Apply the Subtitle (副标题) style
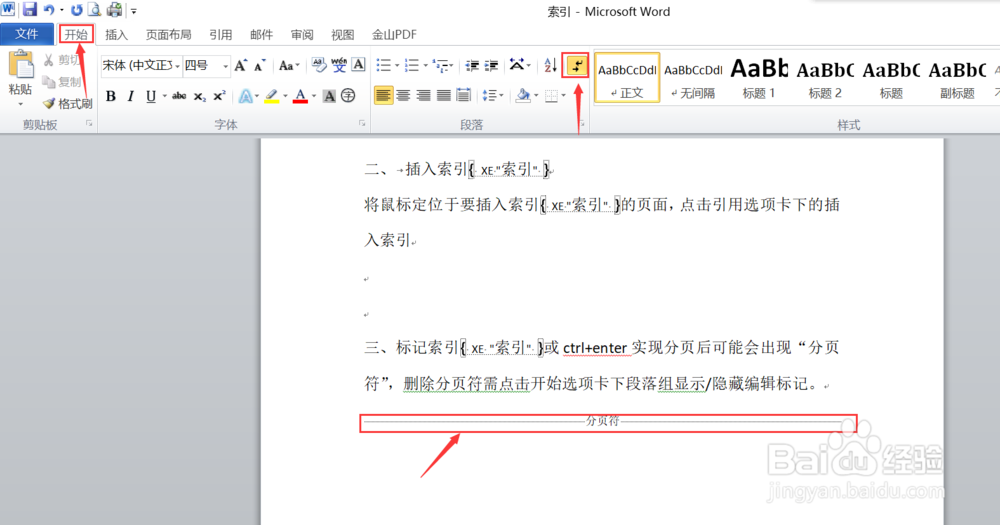This screenshot has width=1000, height=525. pyautogui.click(x=957, y=78)
